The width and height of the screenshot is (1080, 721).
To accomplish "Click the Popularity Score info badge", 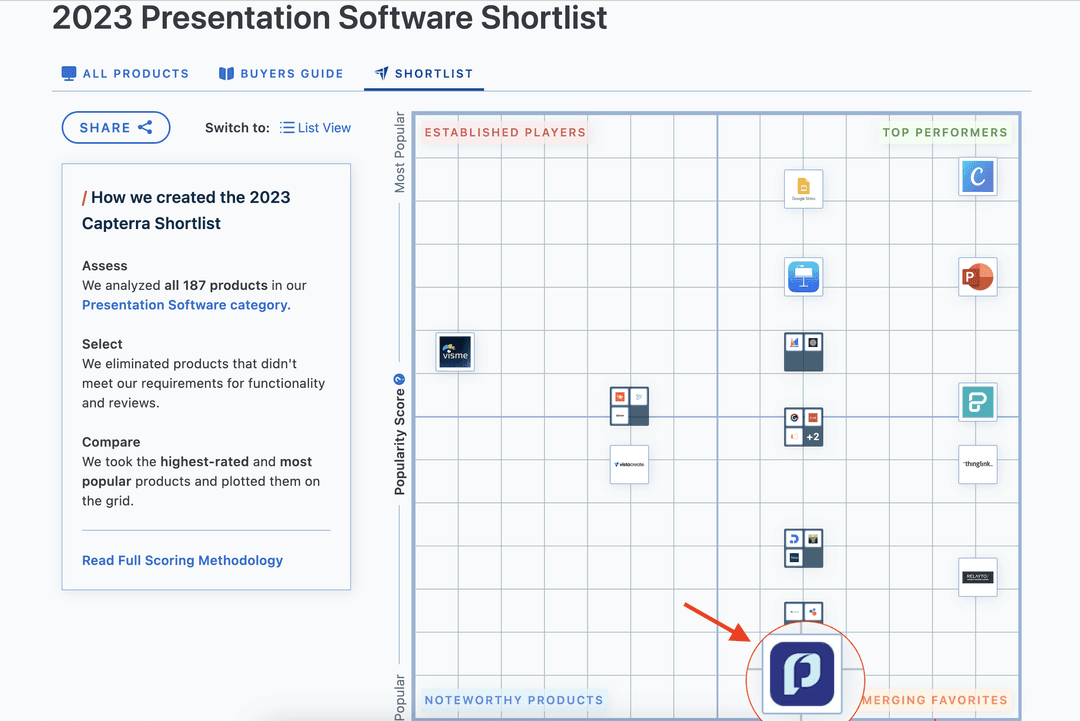I will pyautogui.click(x=399, y=379).
